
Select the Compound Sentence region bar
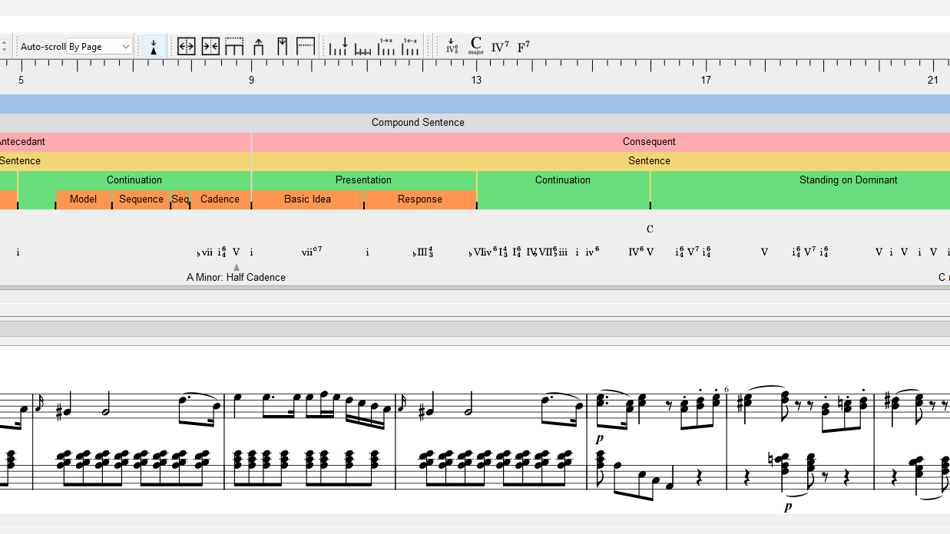418,122
